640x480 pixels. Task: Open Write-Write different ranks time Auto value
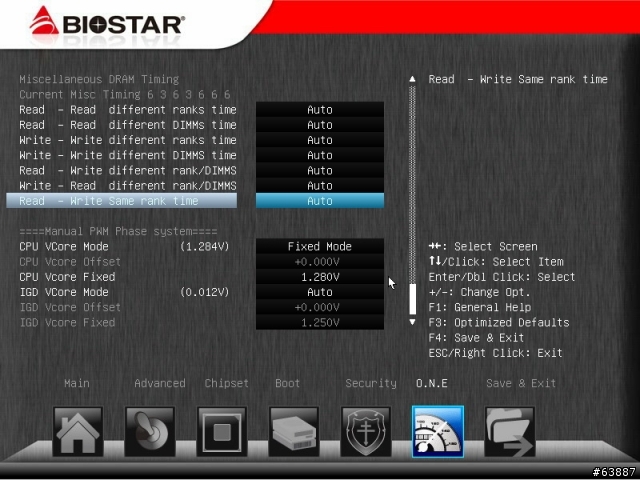point(320,140)
